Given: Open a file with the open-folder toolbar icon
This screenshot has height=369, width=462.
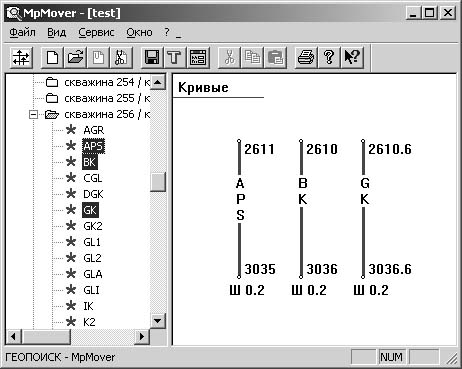Looking at the screenshot, I should tap(75, 58).
